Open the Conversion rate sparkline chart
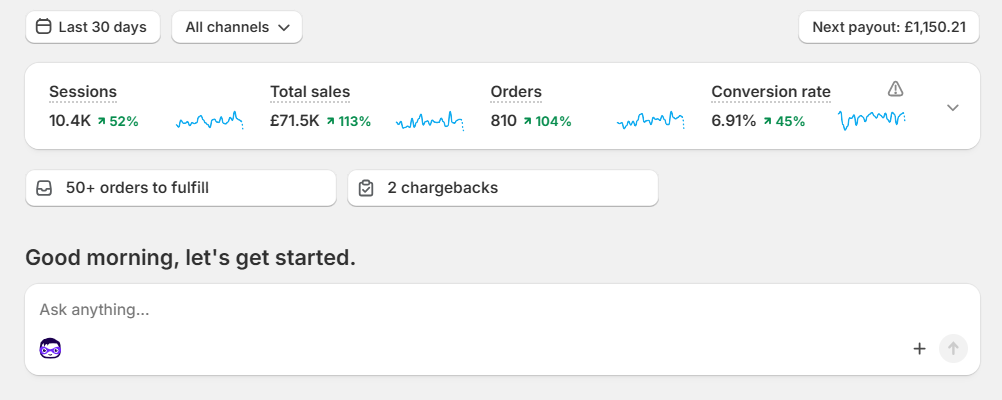Screen dimensions: 1002x400 click(872, 121)
